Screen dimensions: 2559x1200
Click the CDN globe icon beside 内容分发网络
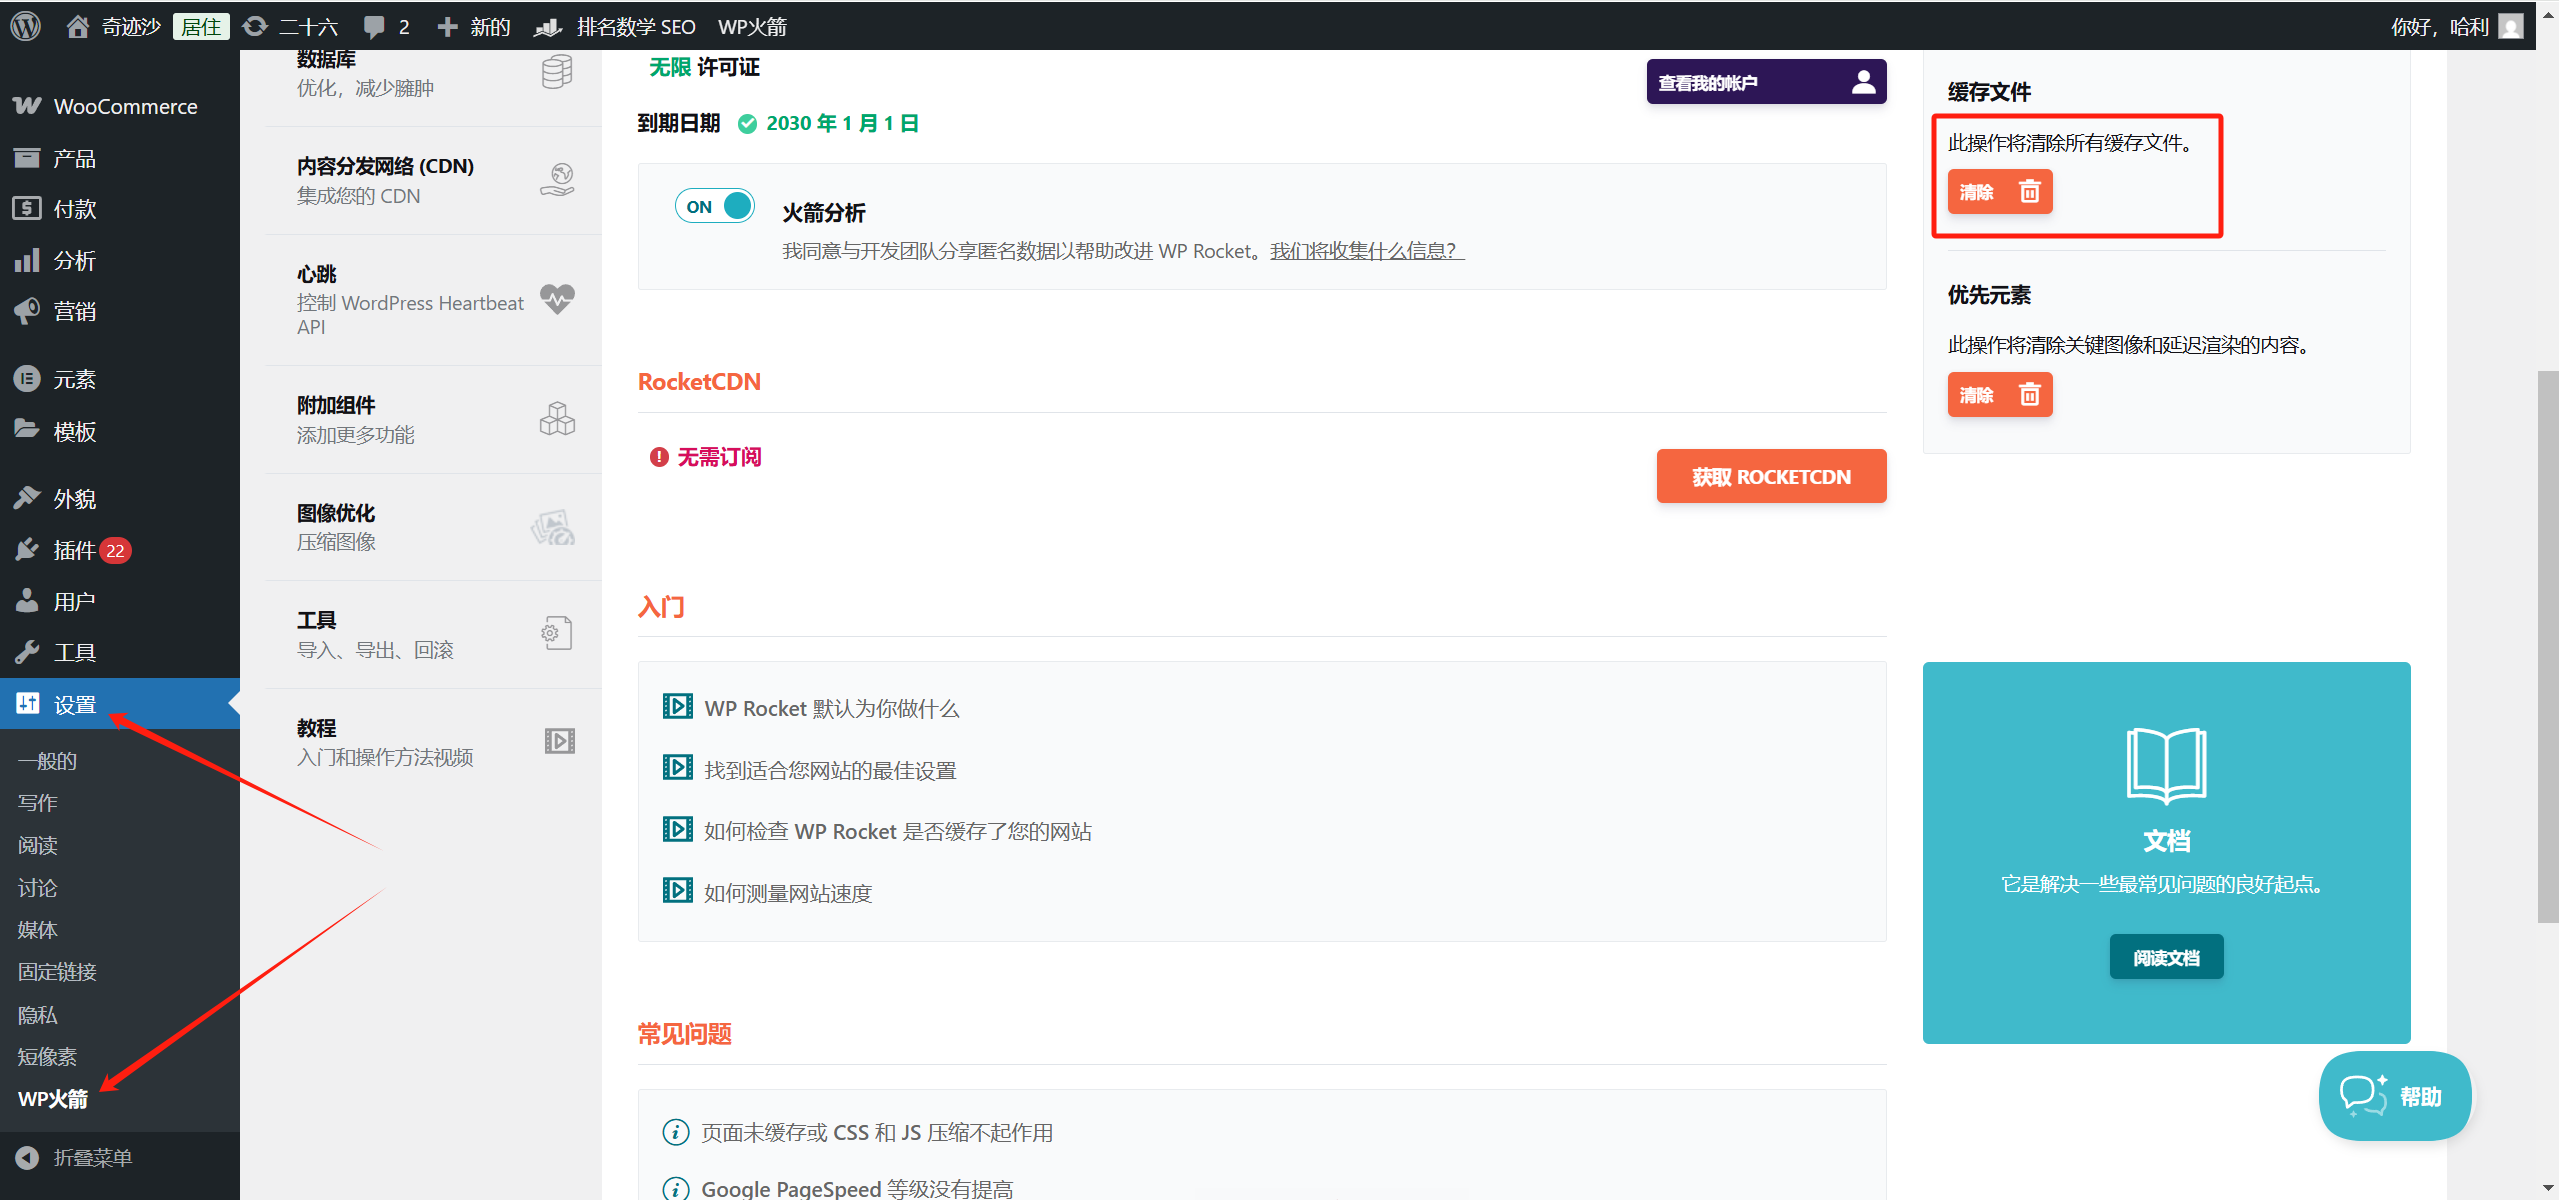click(557, 180)
